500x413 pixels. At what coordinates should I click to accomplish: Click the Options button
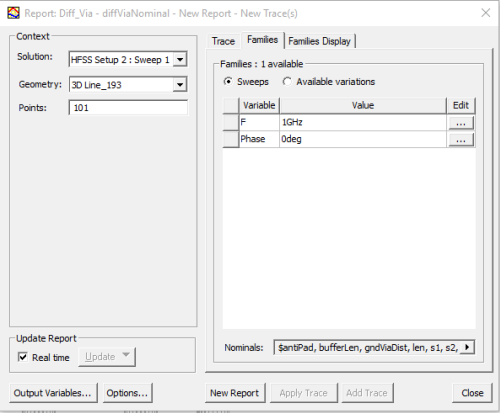[127, 393]
